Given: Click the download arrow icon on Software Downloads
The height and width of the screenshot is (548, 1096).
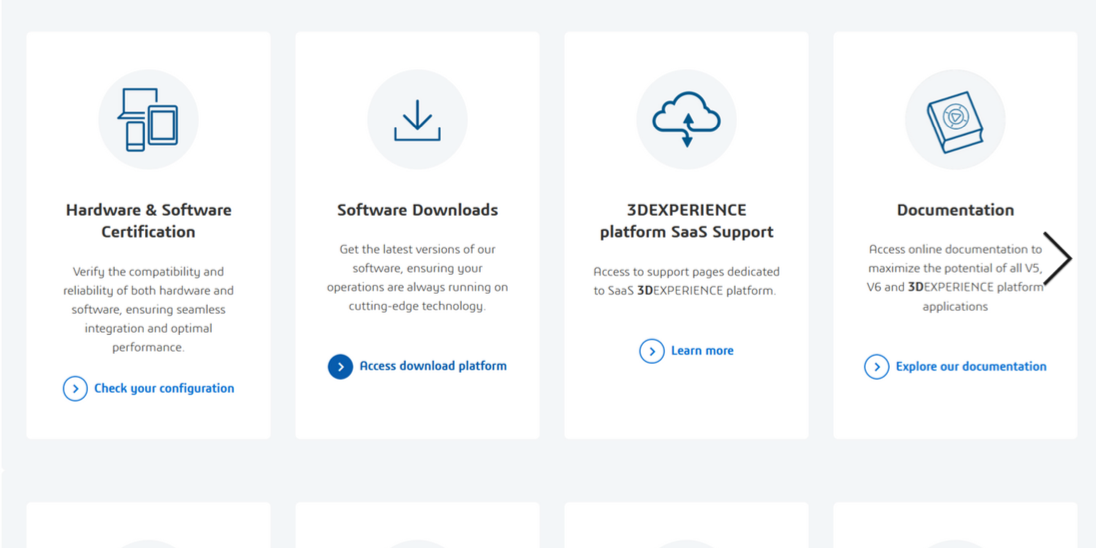Looking at the screenshot, I should click(417, 120).
